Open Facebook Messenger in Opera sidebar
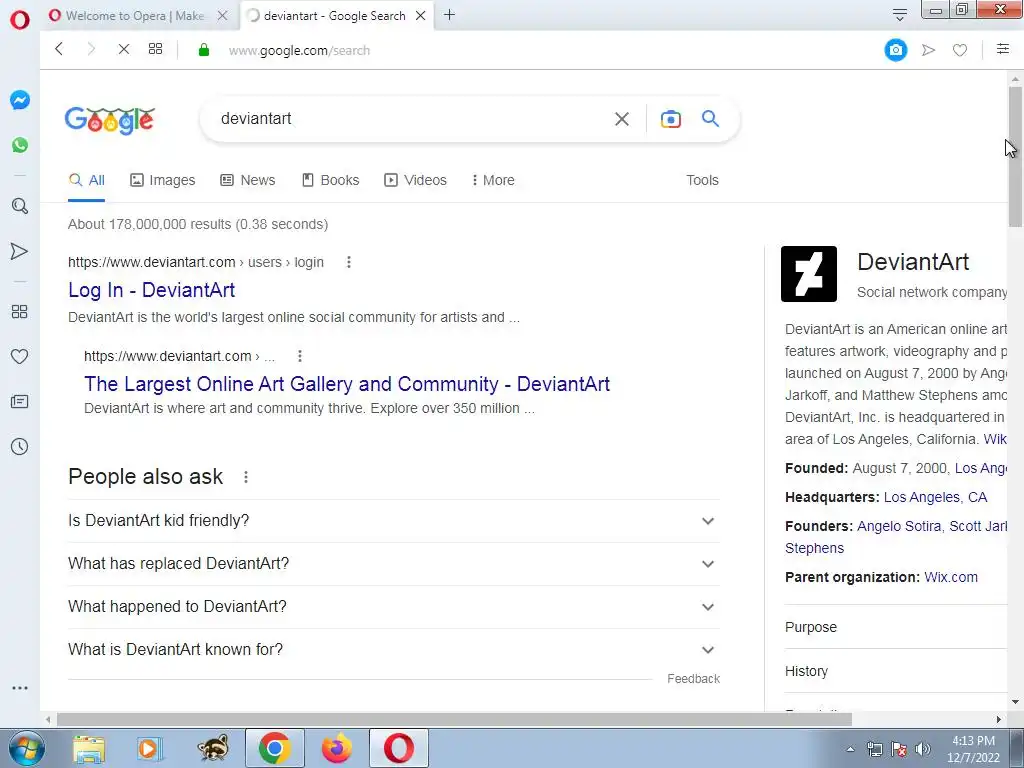This screenshot has height=768, width=1024. [20, 100]
